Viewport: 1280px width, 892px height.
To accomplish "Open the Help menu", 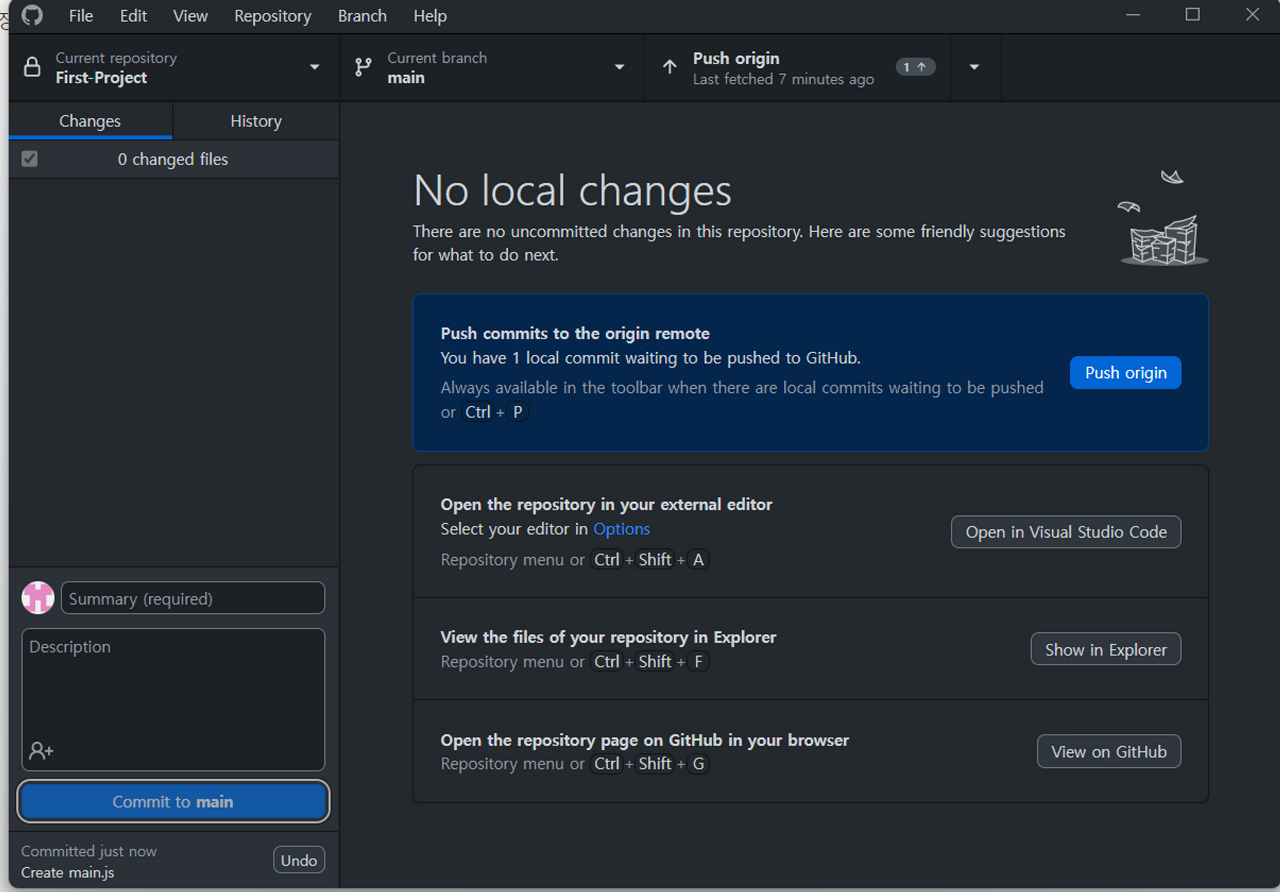I will [x=430, y=16].
